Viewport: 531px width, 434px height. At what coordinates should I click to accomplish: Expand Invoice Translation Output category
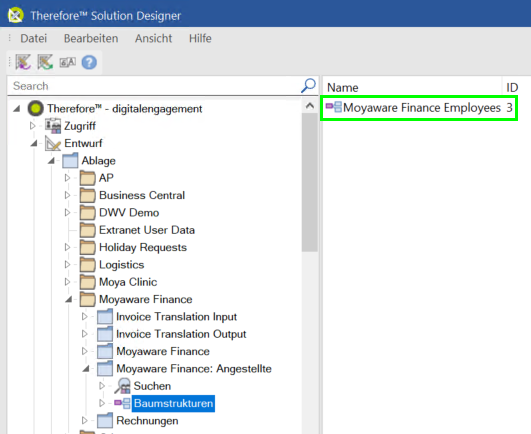tap(84, 334)
